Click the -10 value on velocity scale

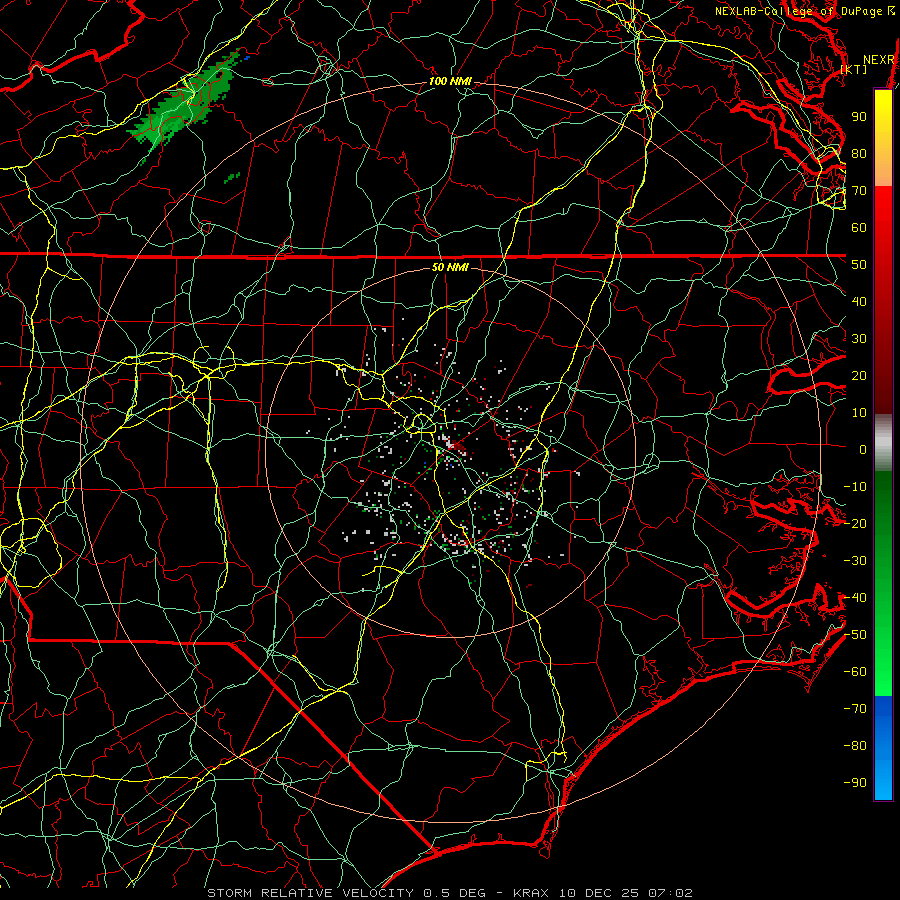(855, 487)
